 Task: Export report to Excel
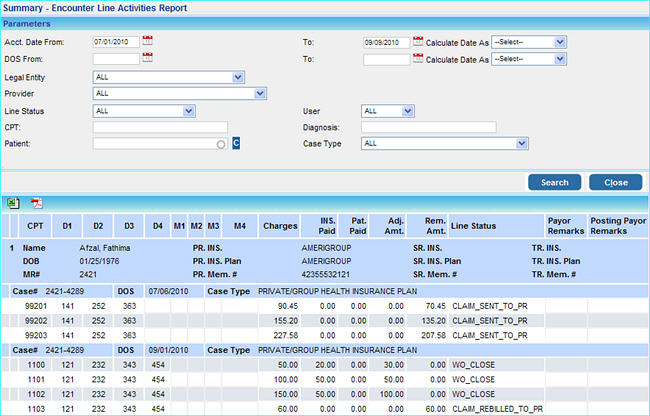[13, 202]
